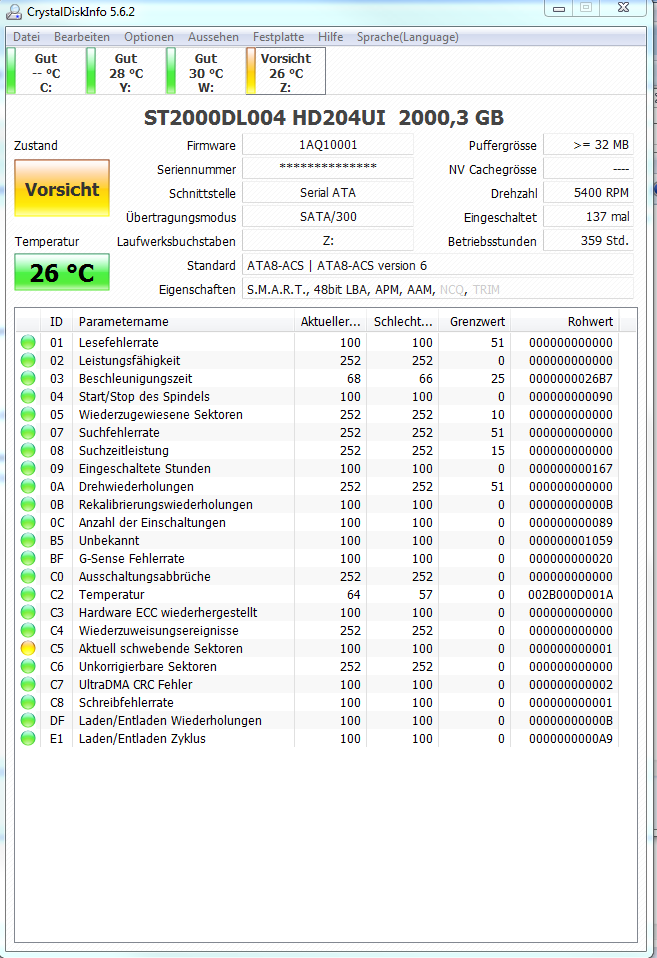Select the W: drive tab at 30 °C
Screen dimensions: 657x958
tap(205, 71)
